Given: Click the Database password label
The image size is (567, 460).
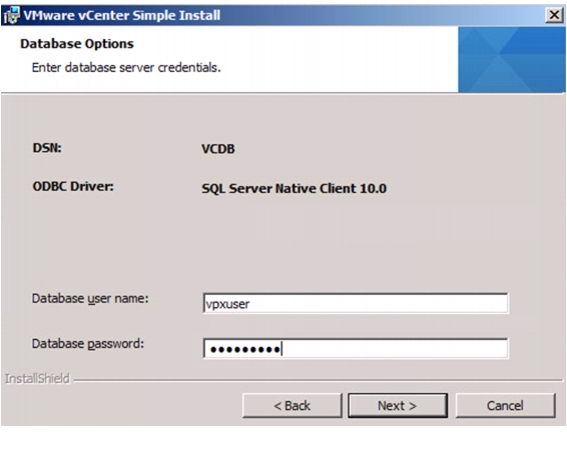Looking at the screenshot, I should [x=88, y=344].
